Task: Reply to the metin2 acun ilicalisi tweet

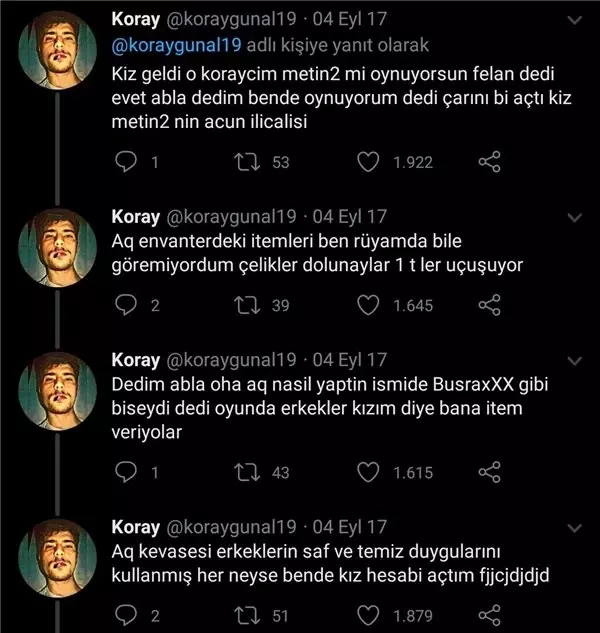Action: point(126,162)
